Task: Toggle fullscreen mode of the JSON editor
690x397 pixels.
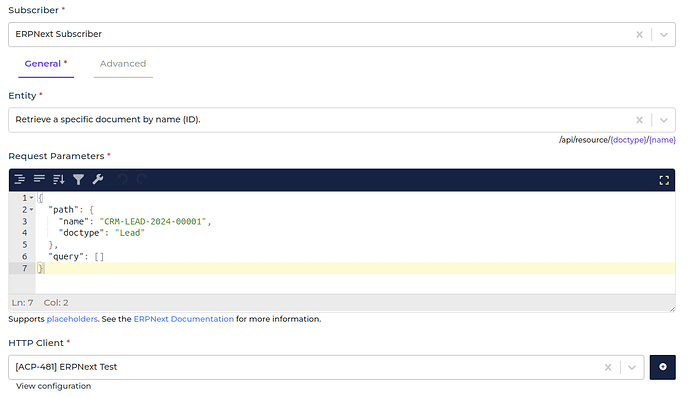Action: click(x=664, y=180)
